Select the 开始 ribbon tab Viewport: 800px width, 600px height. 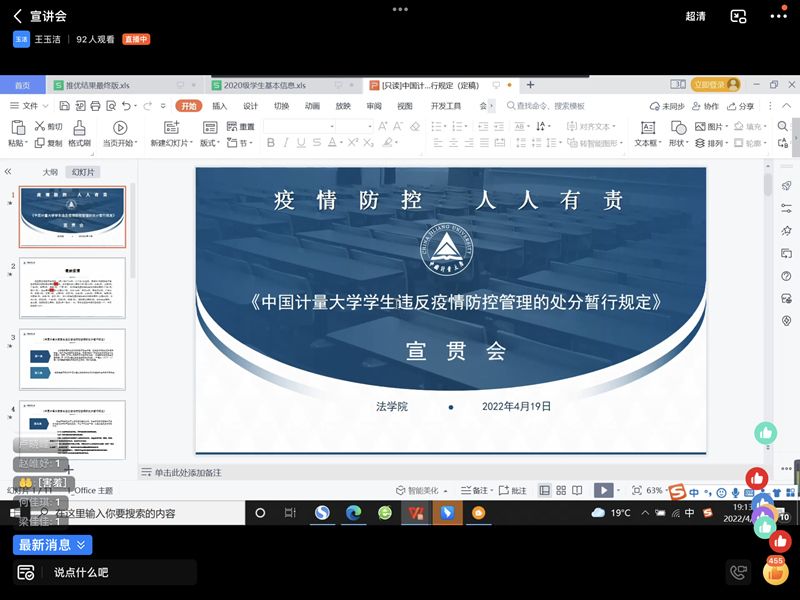(x=189, y=106)
